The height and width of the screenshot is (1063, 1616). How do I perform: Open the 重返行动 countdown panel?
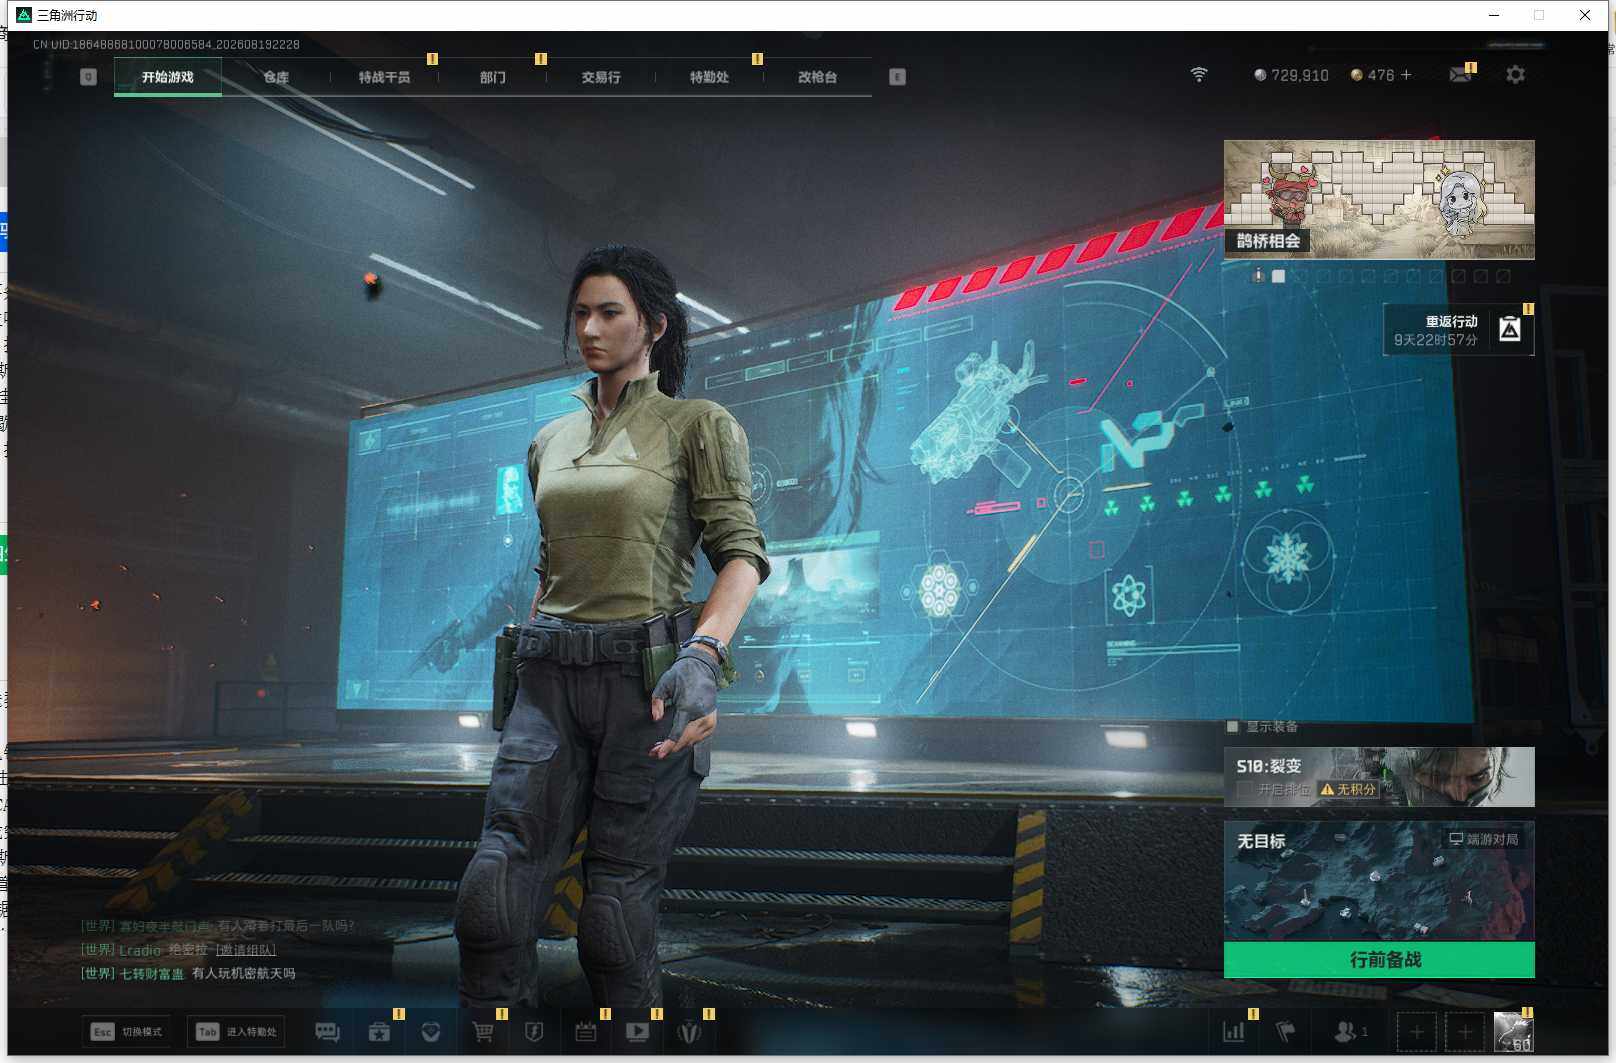1458,330
